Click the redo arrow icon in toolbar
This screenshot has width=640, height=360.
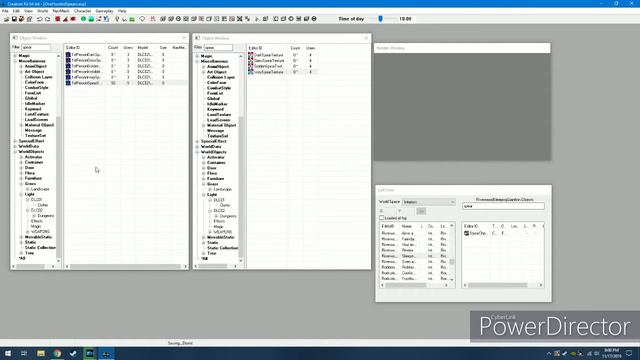coord(48,19)
